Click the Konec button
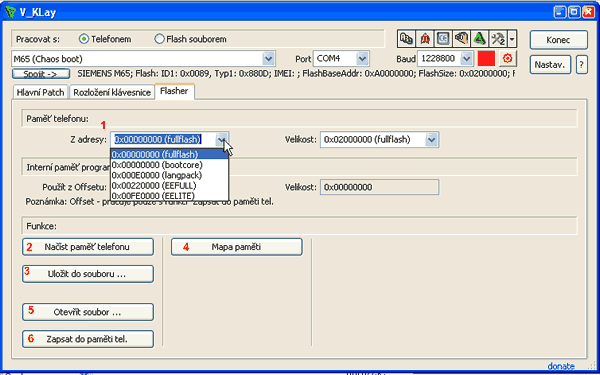The width and height of the screenshot is (600, 375). point(559,40)
